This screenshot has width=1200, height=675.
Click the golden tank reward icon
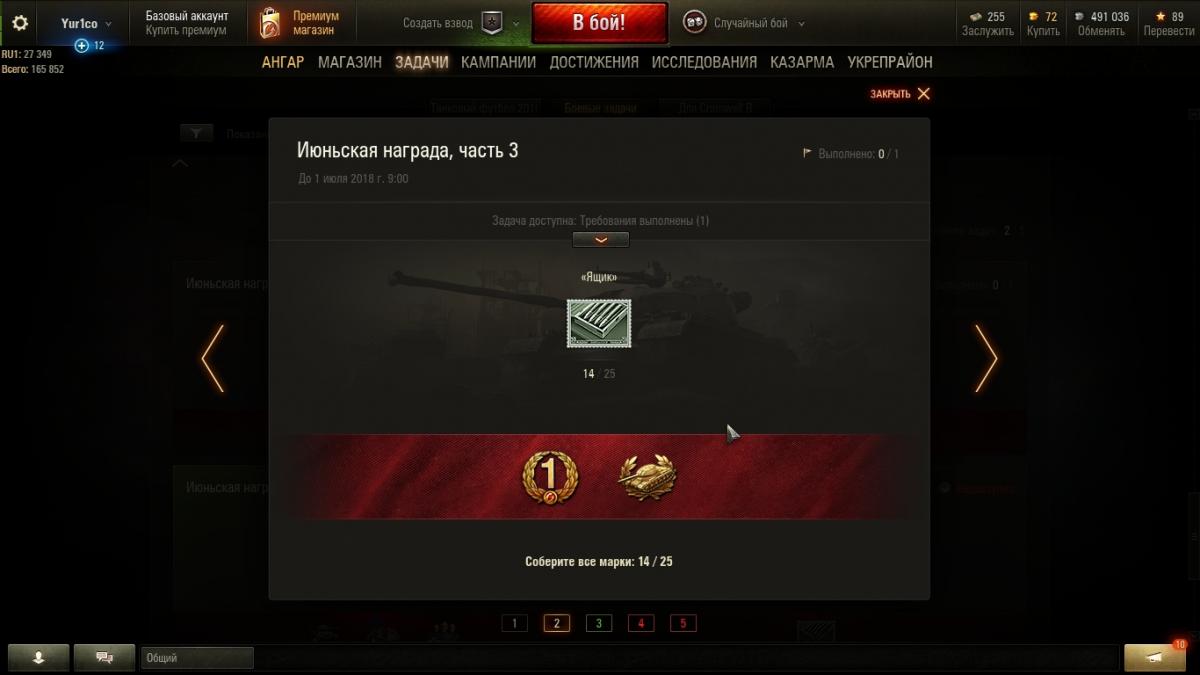[647, 476]
